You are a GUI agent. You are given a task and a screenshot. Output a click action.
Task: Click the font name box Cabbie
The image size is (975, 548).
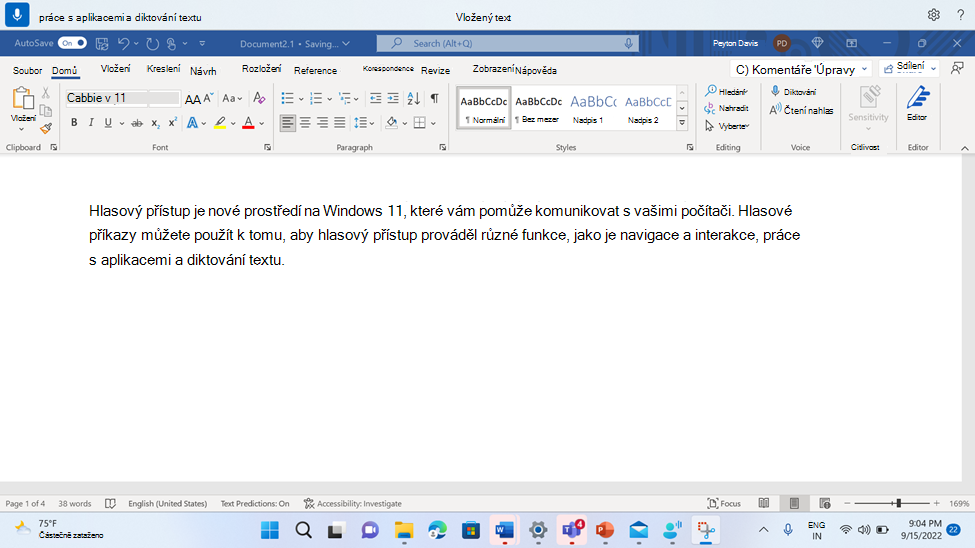point(107,98)
